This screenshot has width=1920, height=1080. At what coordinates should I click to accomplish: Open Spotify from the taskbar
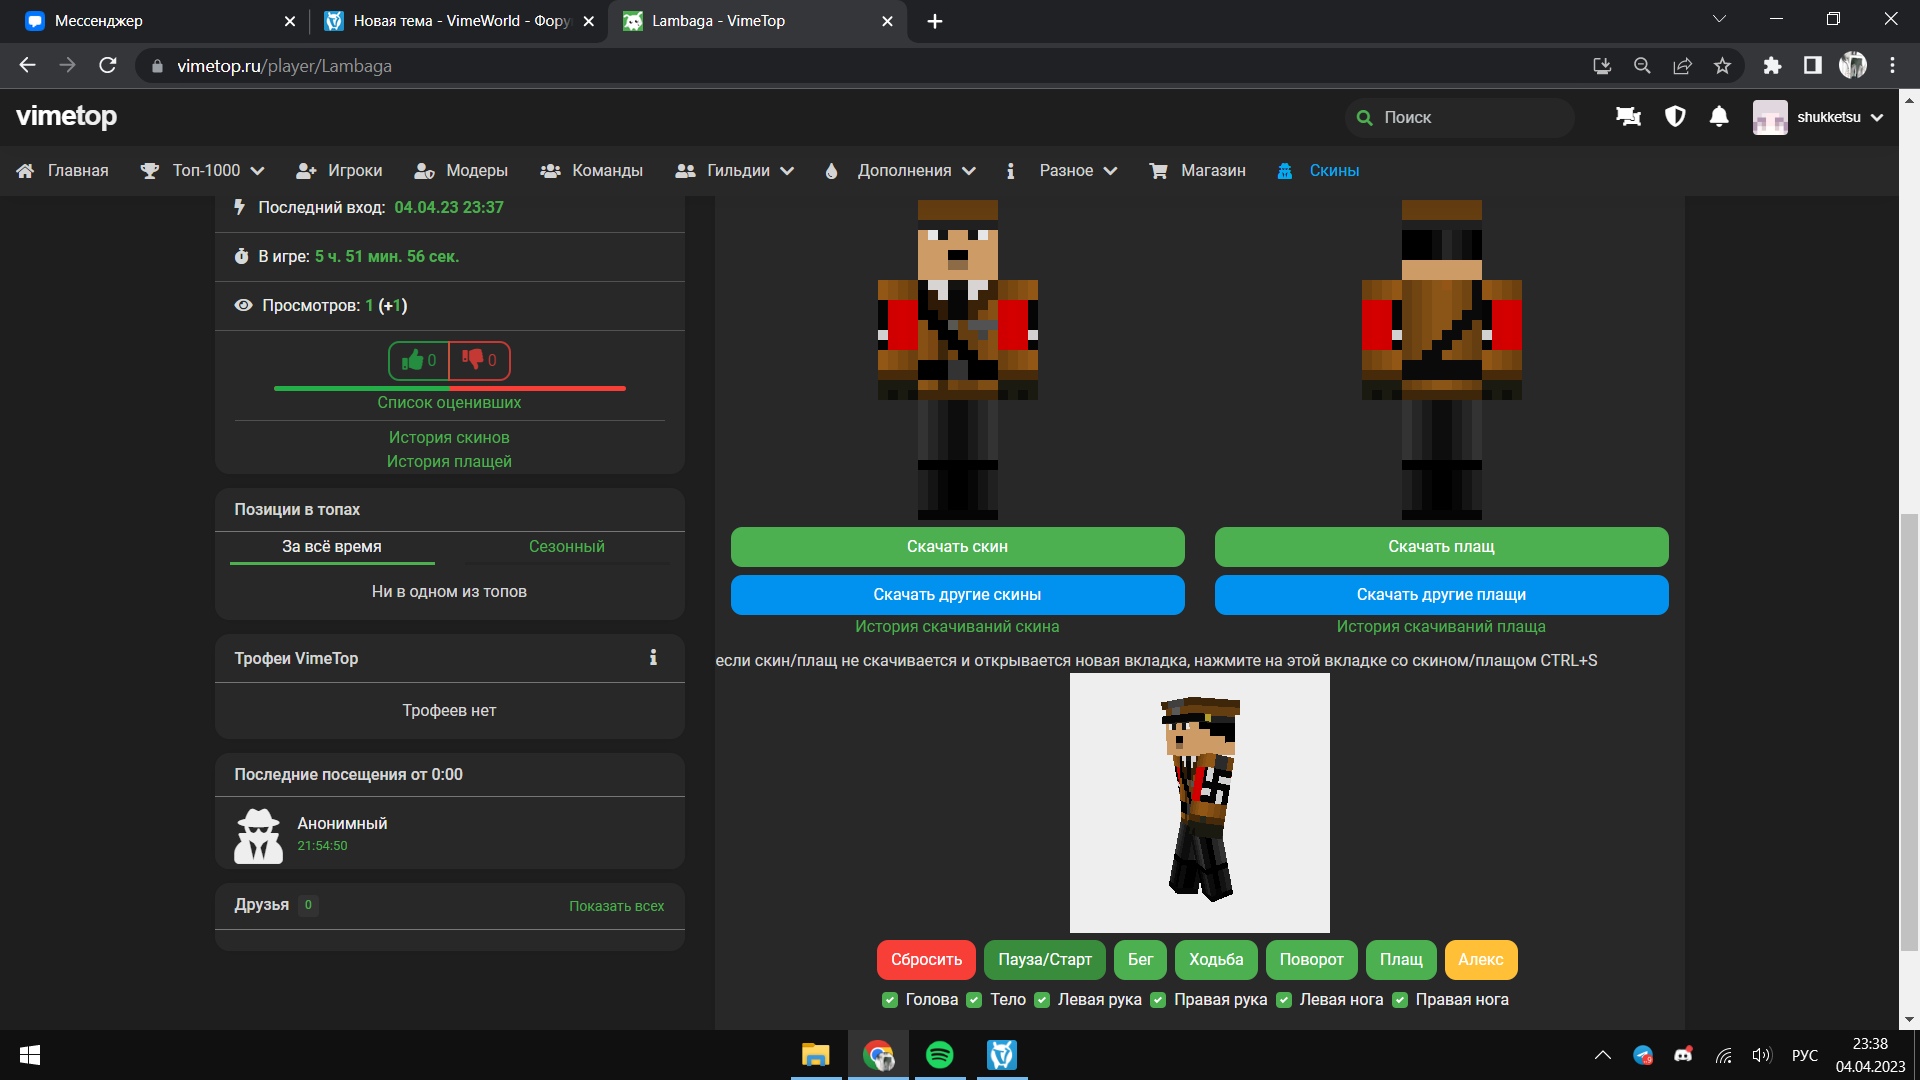click(939, 1055)
